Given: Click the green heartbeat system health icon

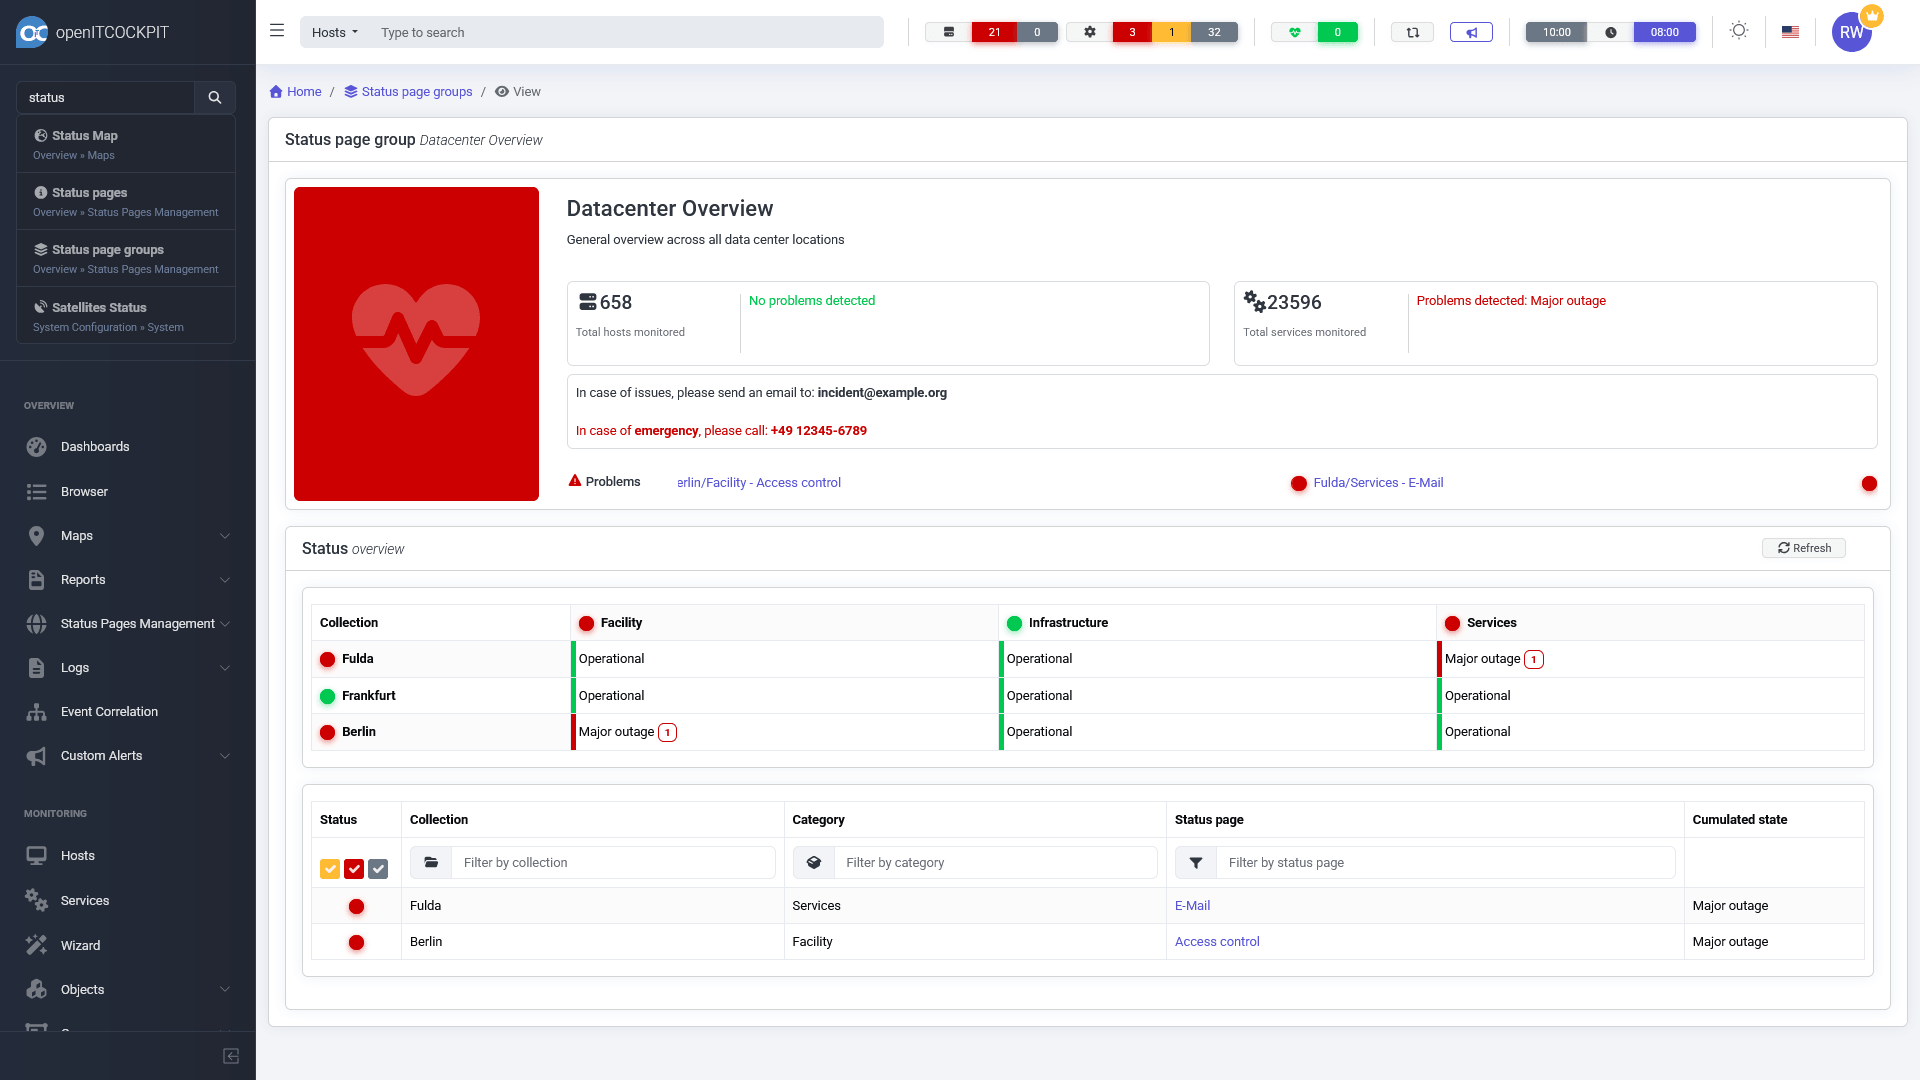Looking at the screenshot, I should click(1294, 32).
